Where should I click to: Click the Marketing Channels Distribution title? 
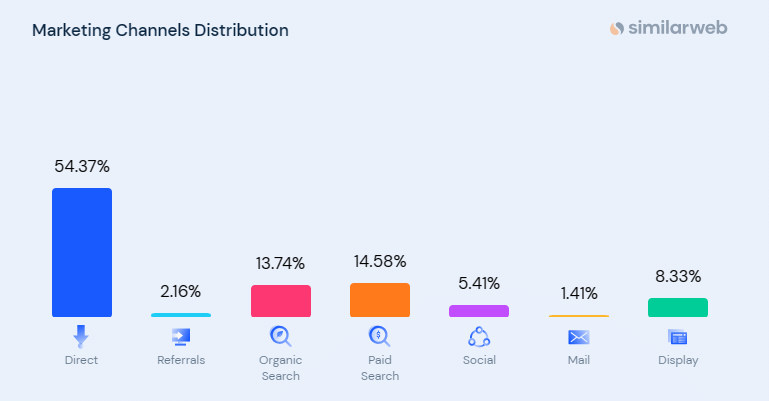[x=160, y=30]
